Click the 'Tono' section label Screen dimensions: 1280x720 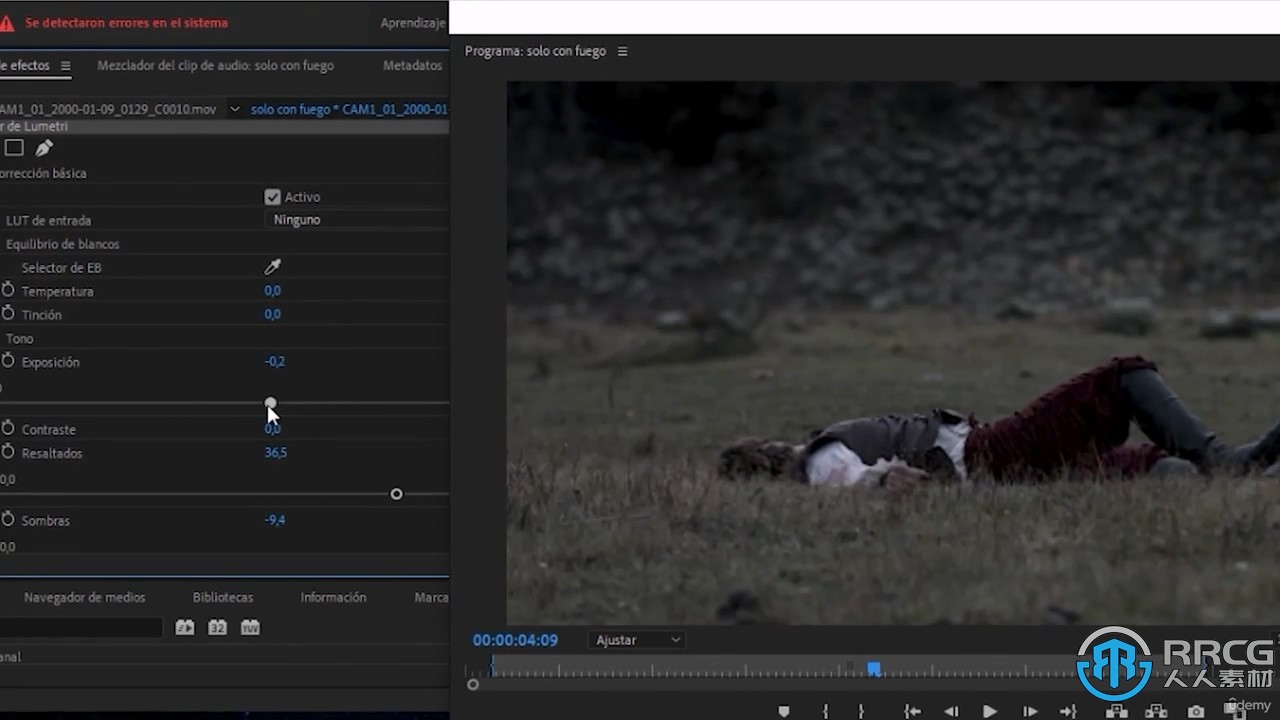tap(20, 338)
